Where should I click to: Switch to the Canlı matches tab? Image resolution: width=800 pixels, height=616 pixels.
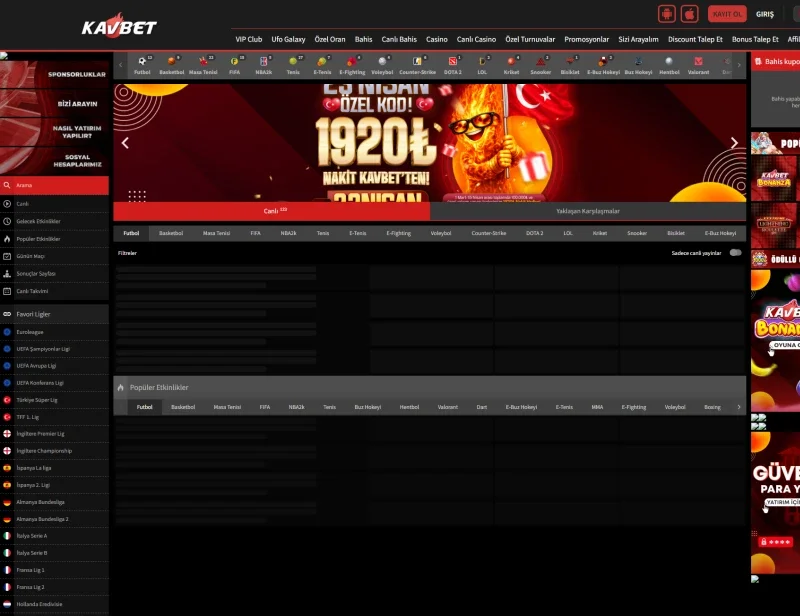(271, 211)
